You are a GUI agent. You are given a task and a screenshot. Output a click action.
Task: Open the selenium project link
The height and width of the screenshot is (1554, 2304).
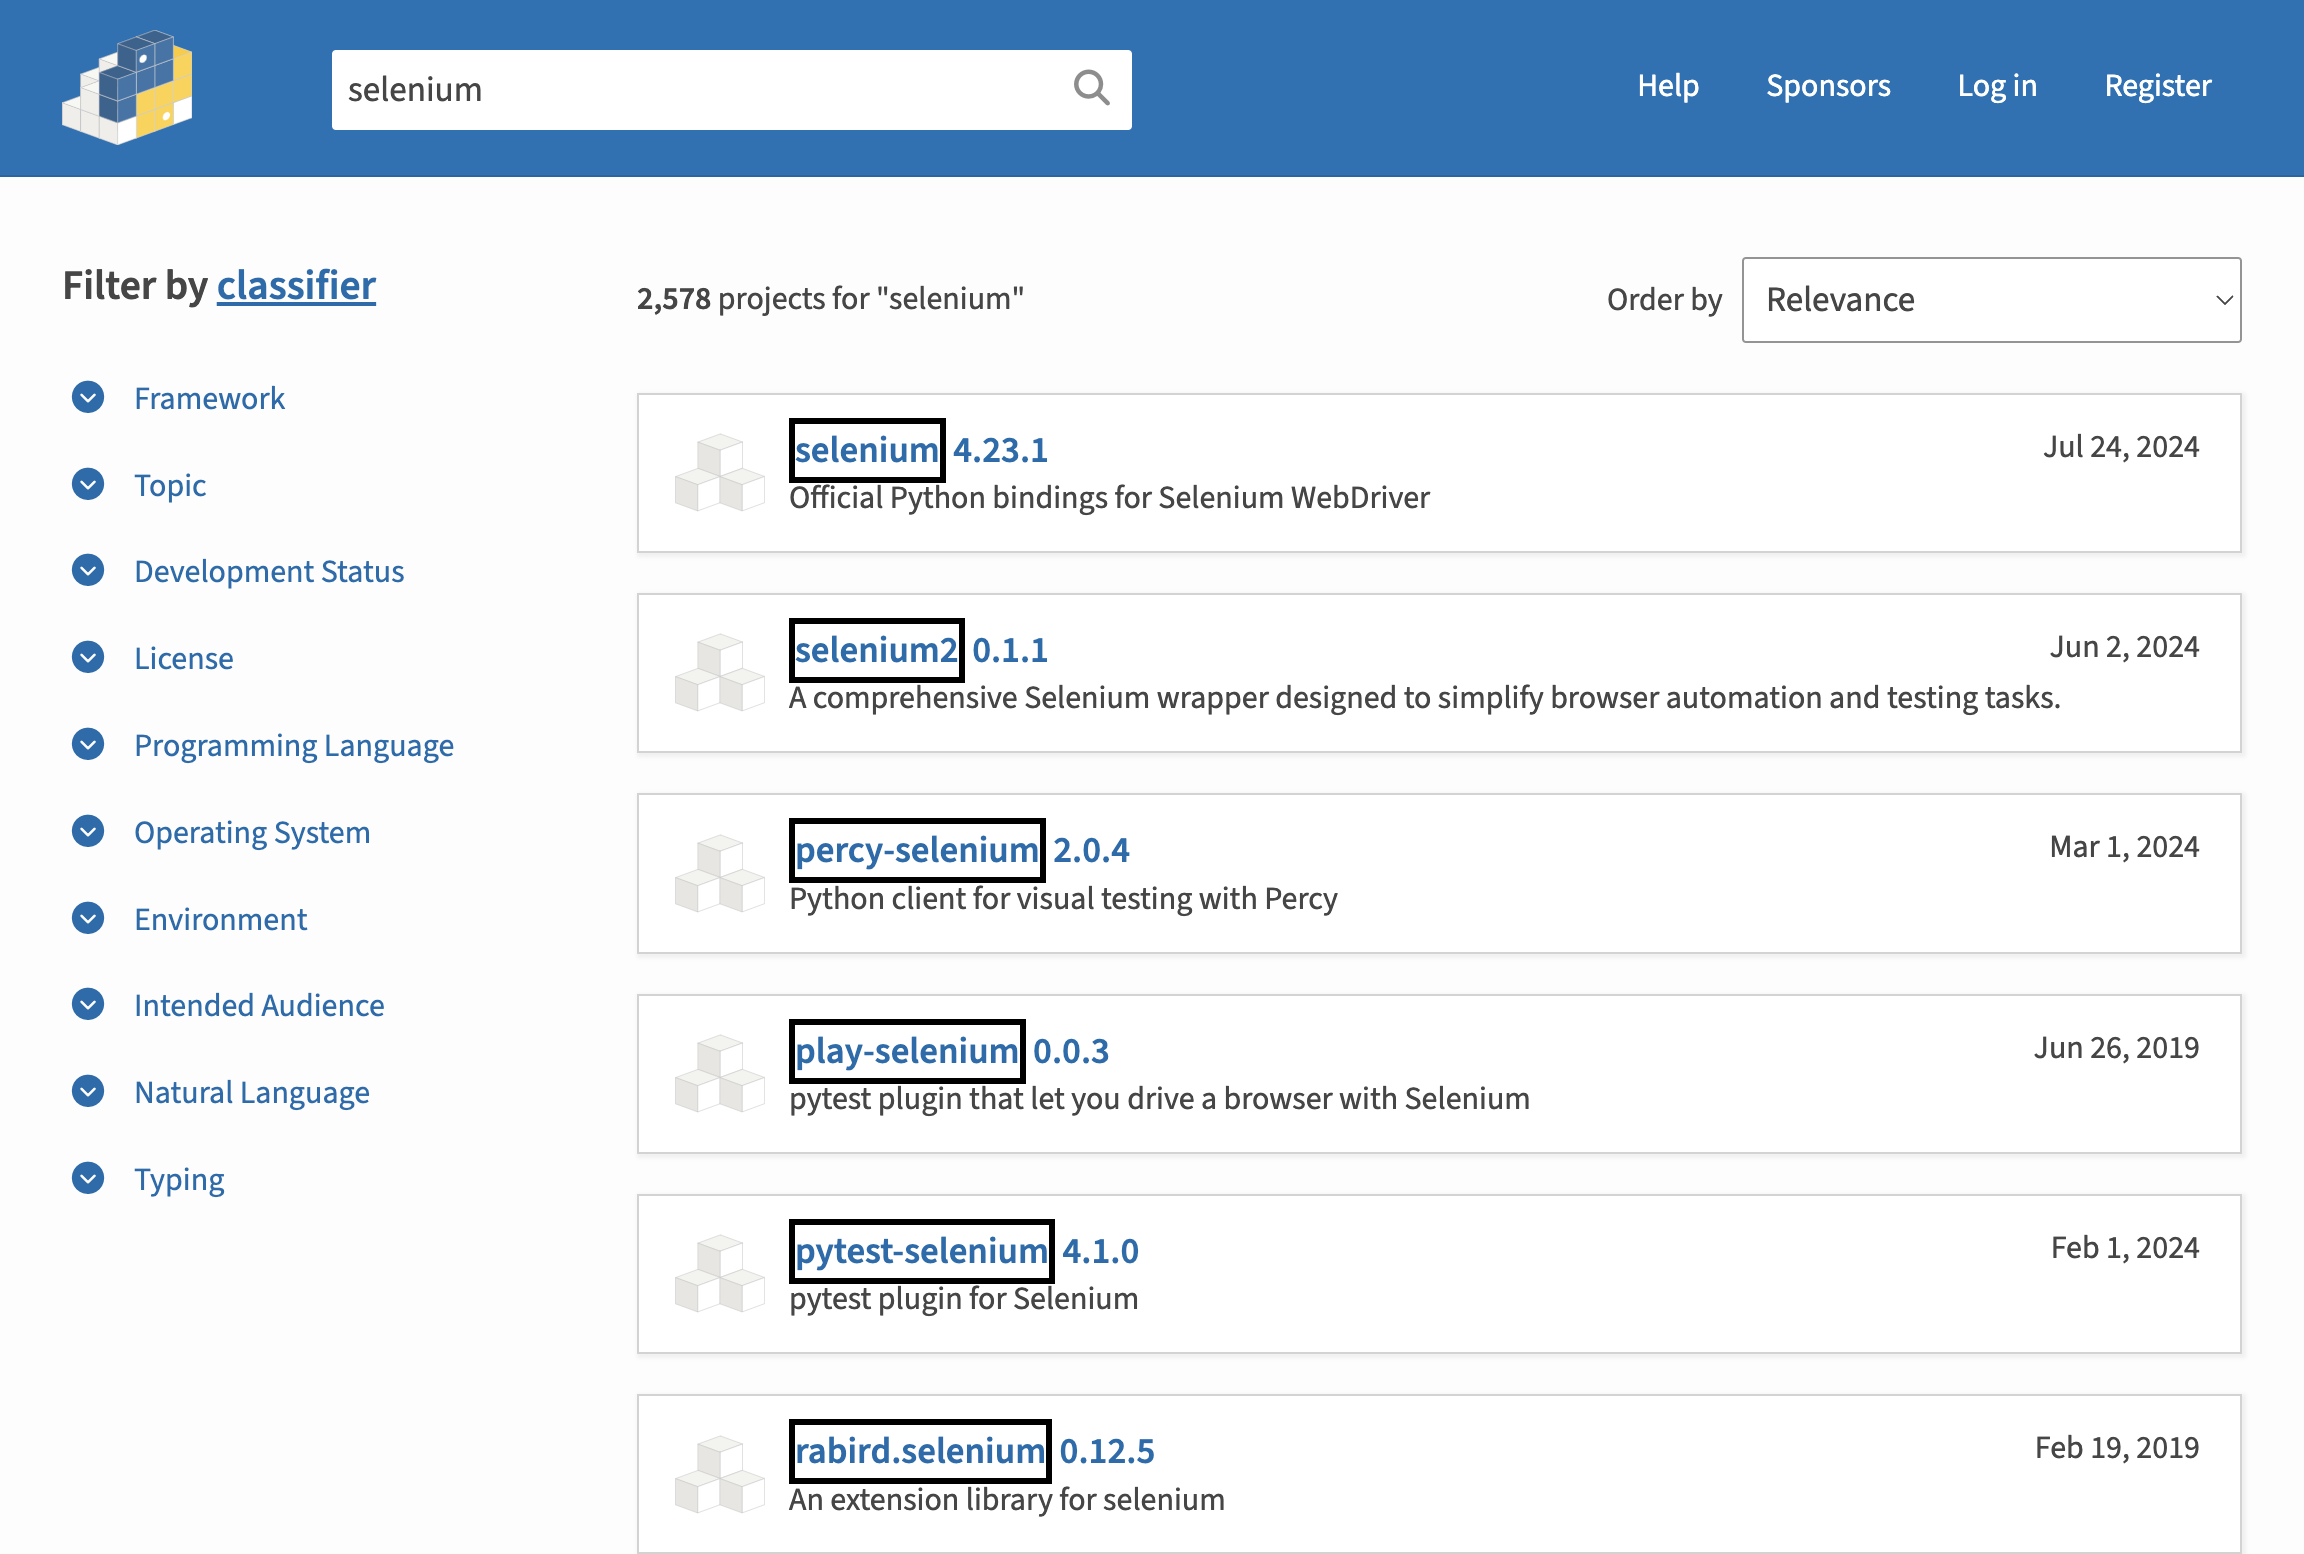[x=867, y=450]
